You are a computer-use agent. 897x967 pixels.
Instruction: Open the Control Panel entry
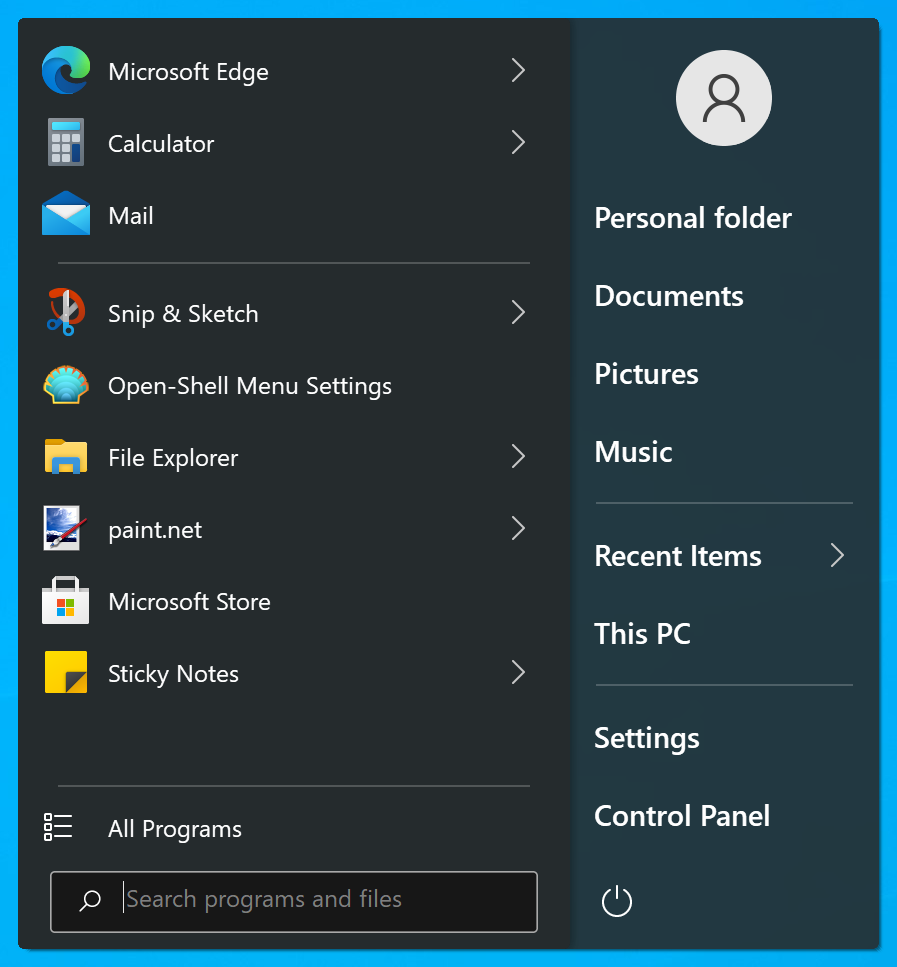(x=682, y=816)
